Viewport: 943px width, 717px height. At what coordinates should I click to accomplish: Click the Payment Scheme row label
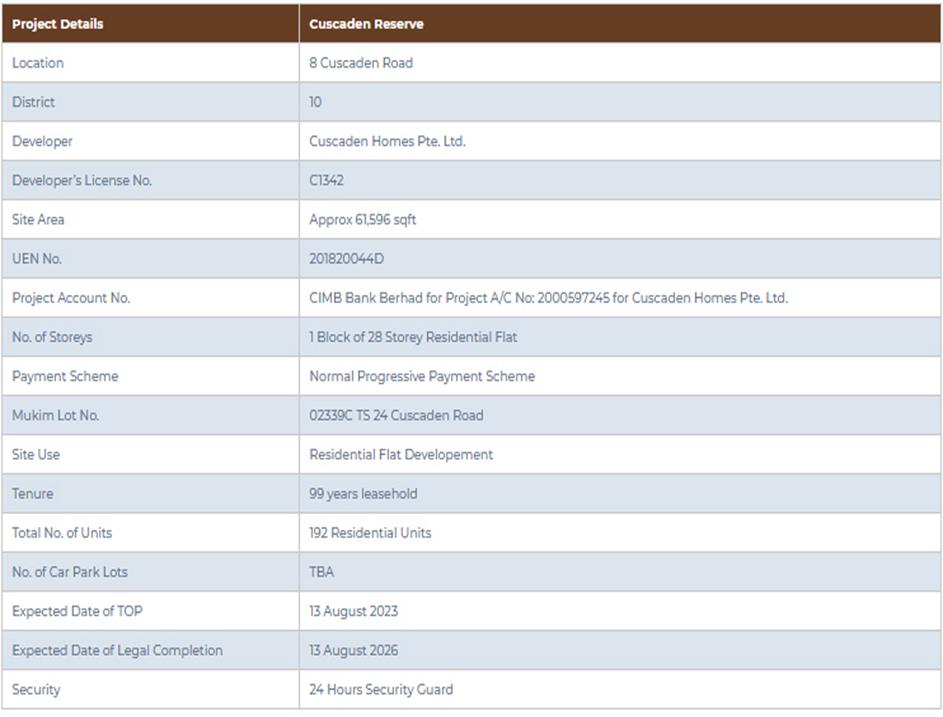pos(65,376)
